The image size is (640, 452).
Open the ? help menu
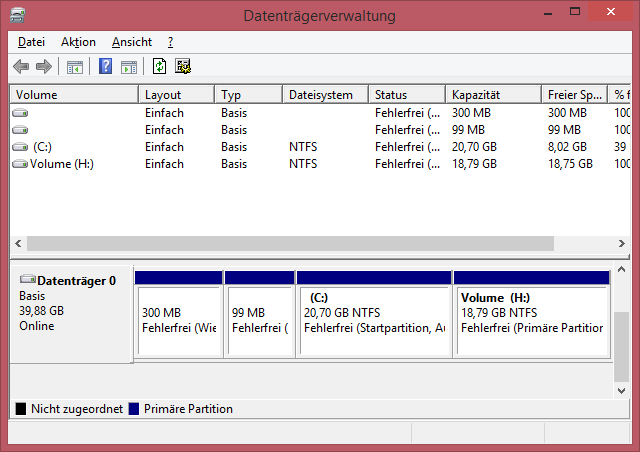(x=170, y=42)
